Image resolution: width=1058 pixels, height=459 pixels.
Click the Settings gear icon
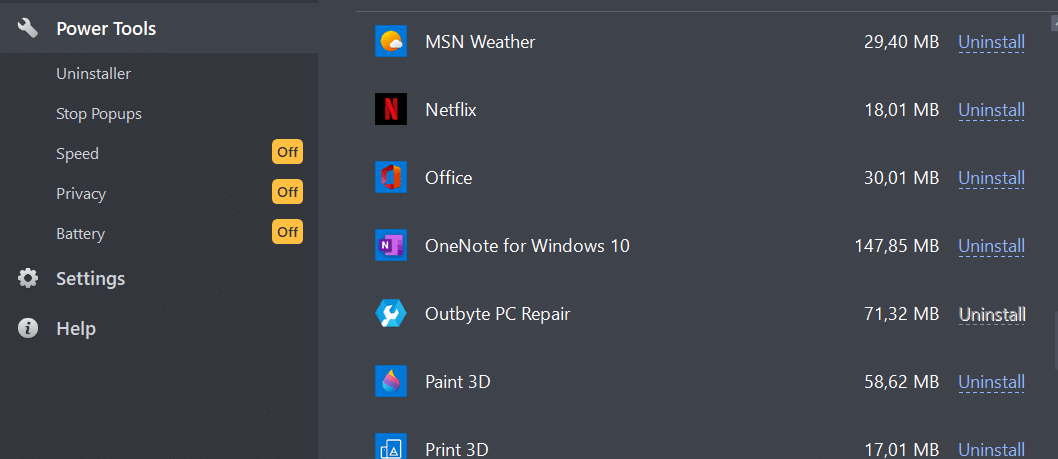(x=28, y=278)
